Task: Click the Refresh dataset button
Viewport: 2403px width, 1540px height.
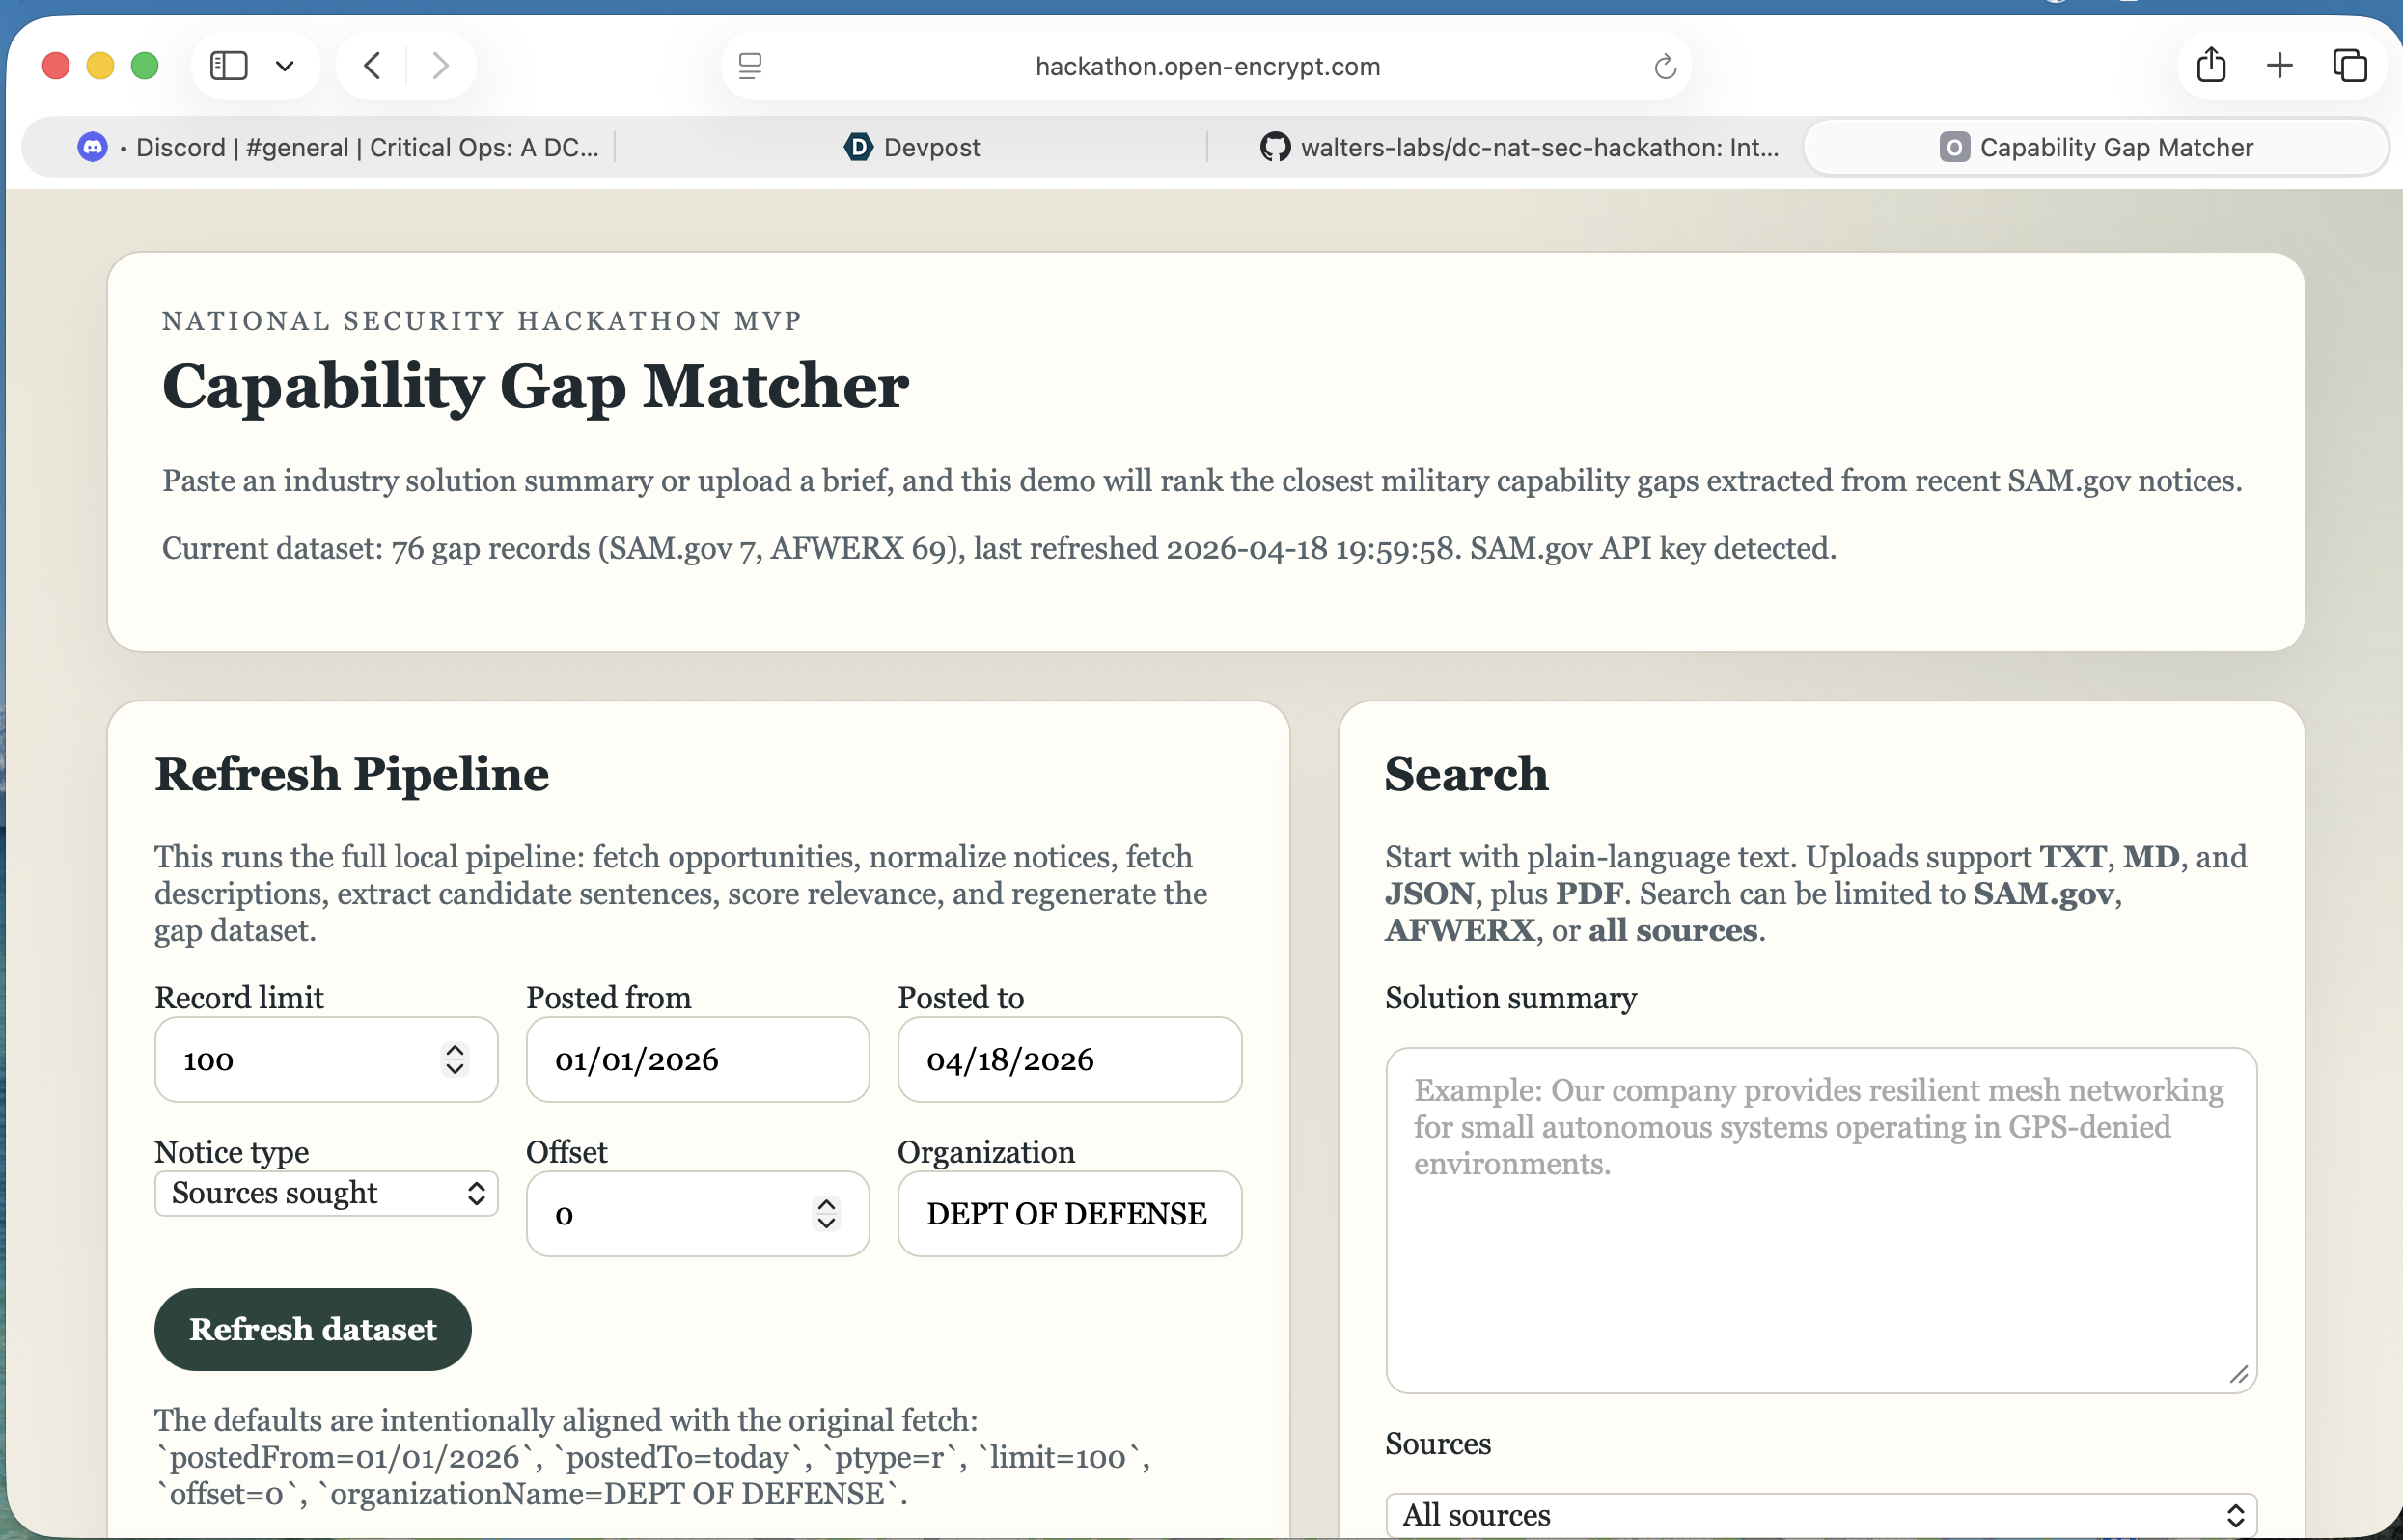Action: (312, 1329)
